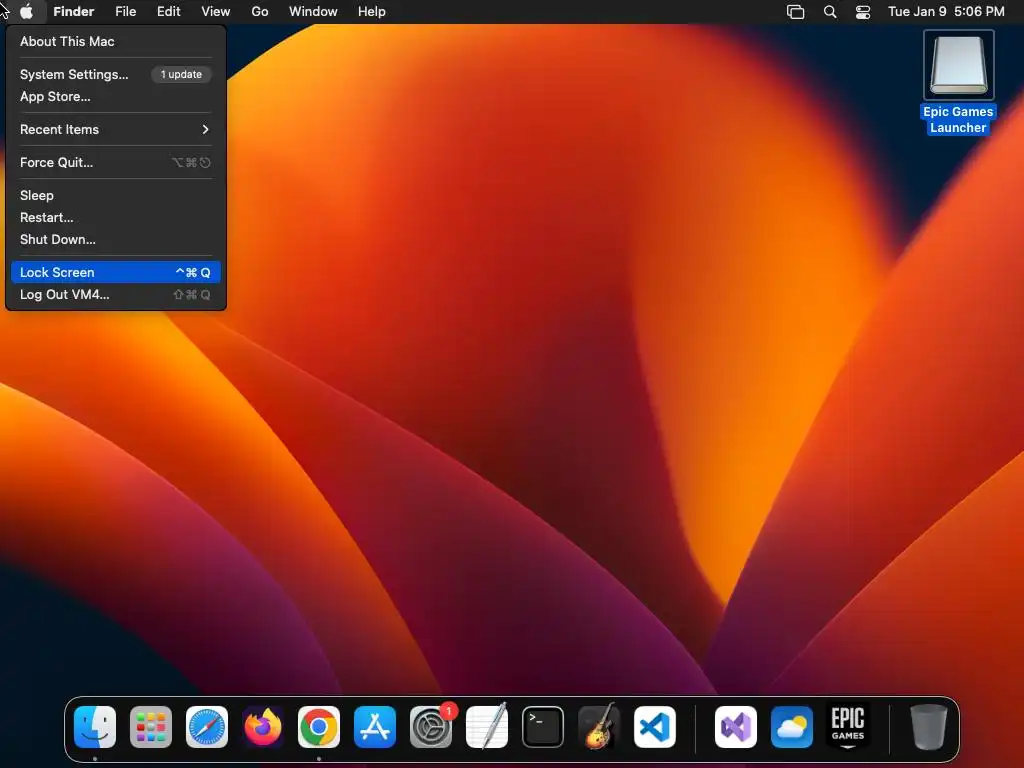Click the date and time clock
1024x768 pixels.
tap(946, 12)
